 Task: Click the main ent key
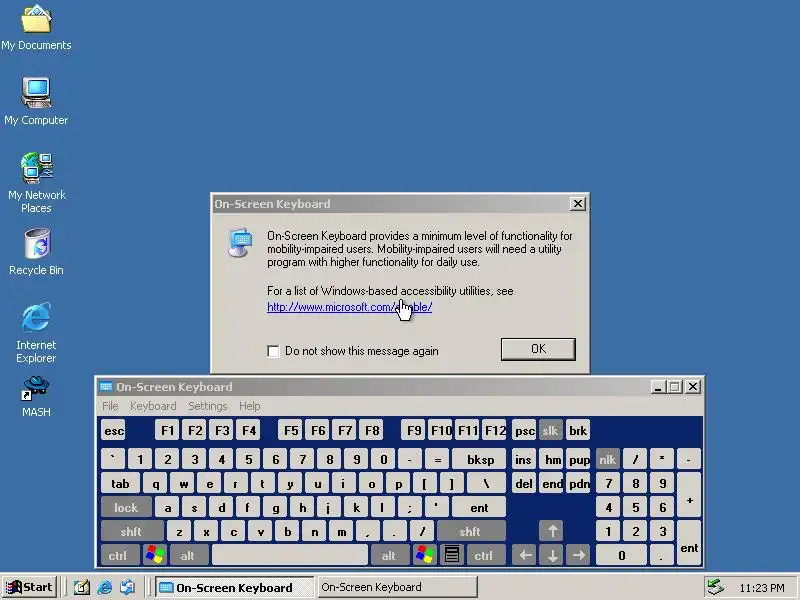pyautogui.click(x=479, y=508)
